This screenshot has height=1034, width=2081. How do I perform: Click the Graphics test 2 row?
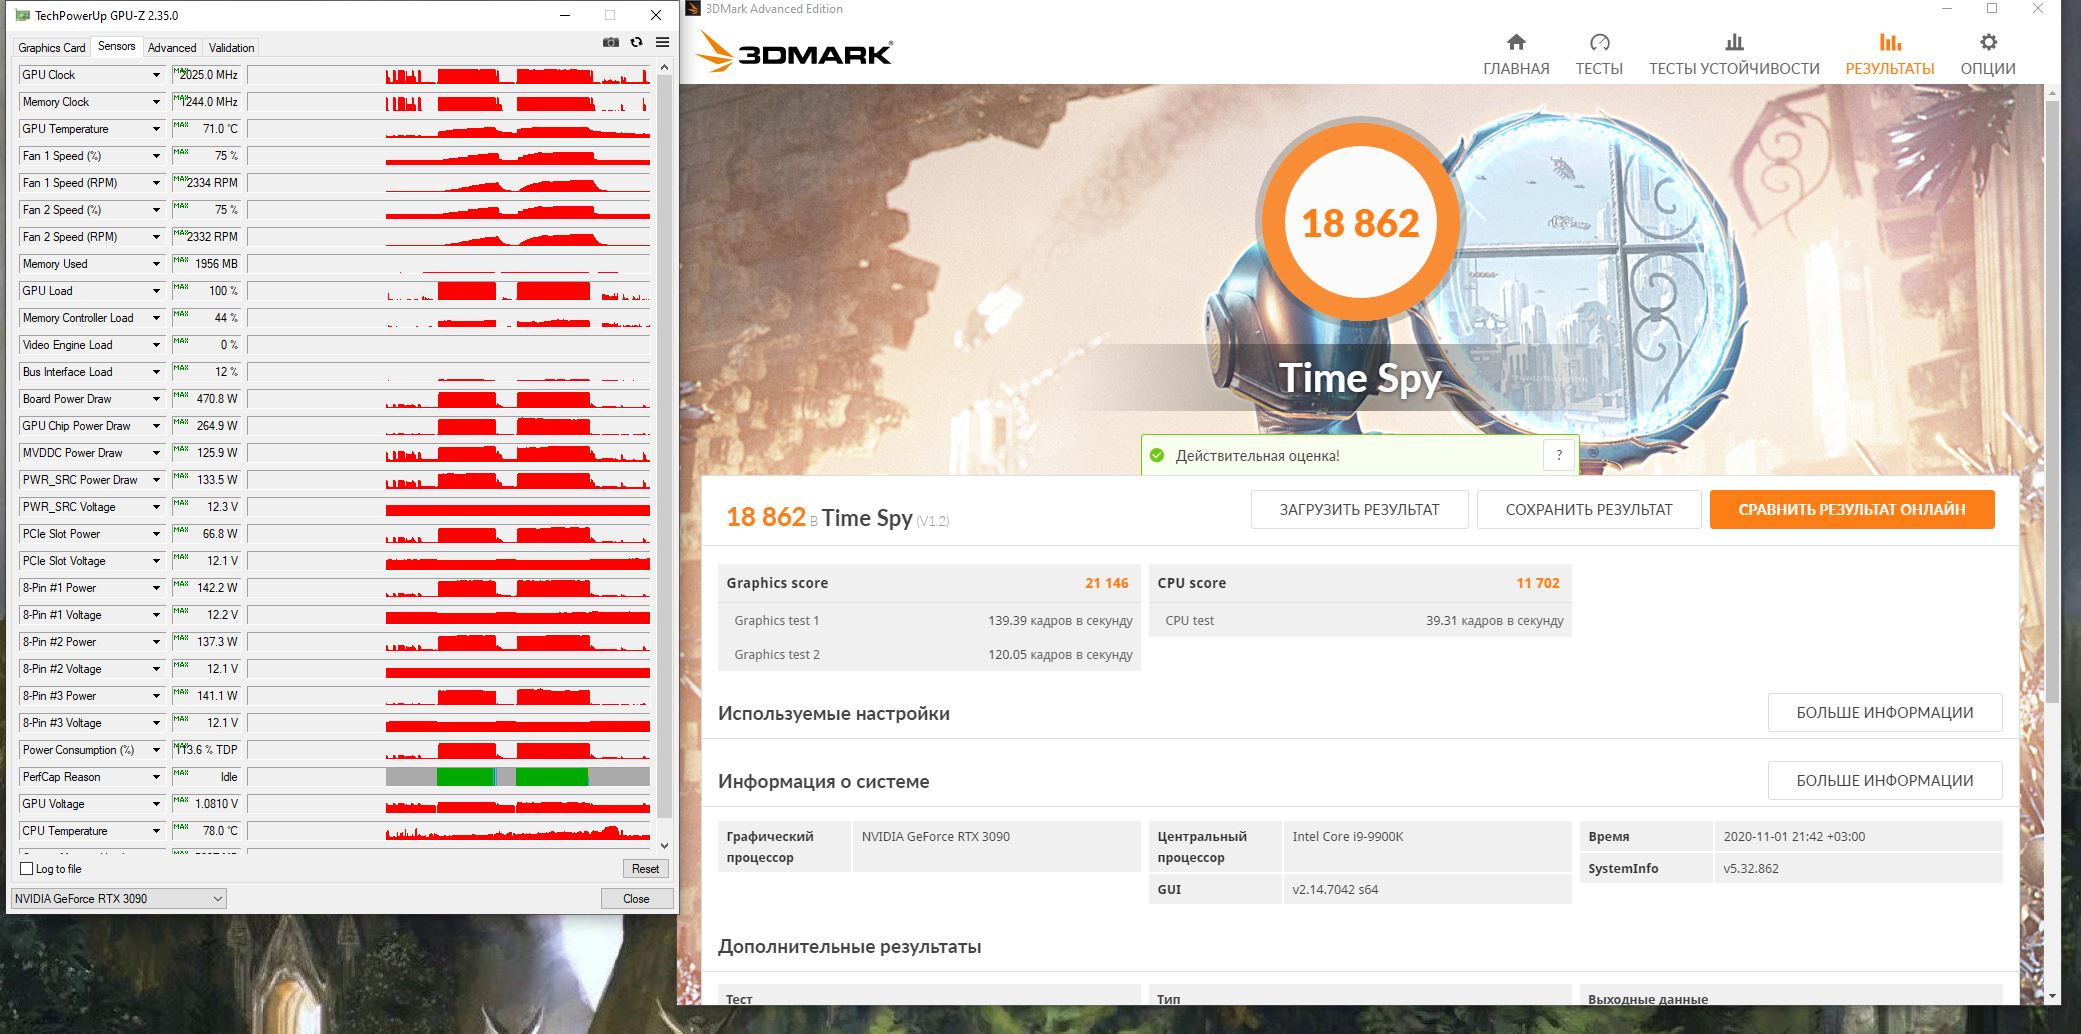(930, 654)
